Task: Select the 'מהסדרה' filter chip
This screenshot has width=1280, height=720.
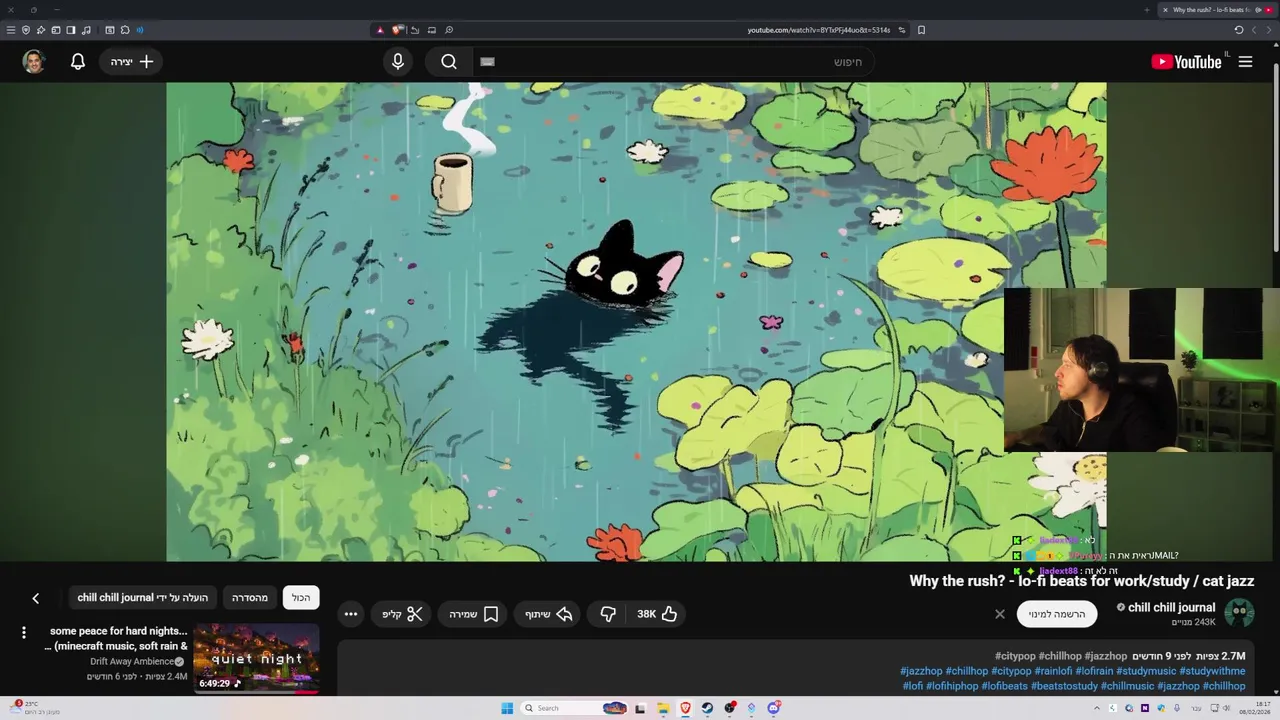Action: (x=250, y=598)
